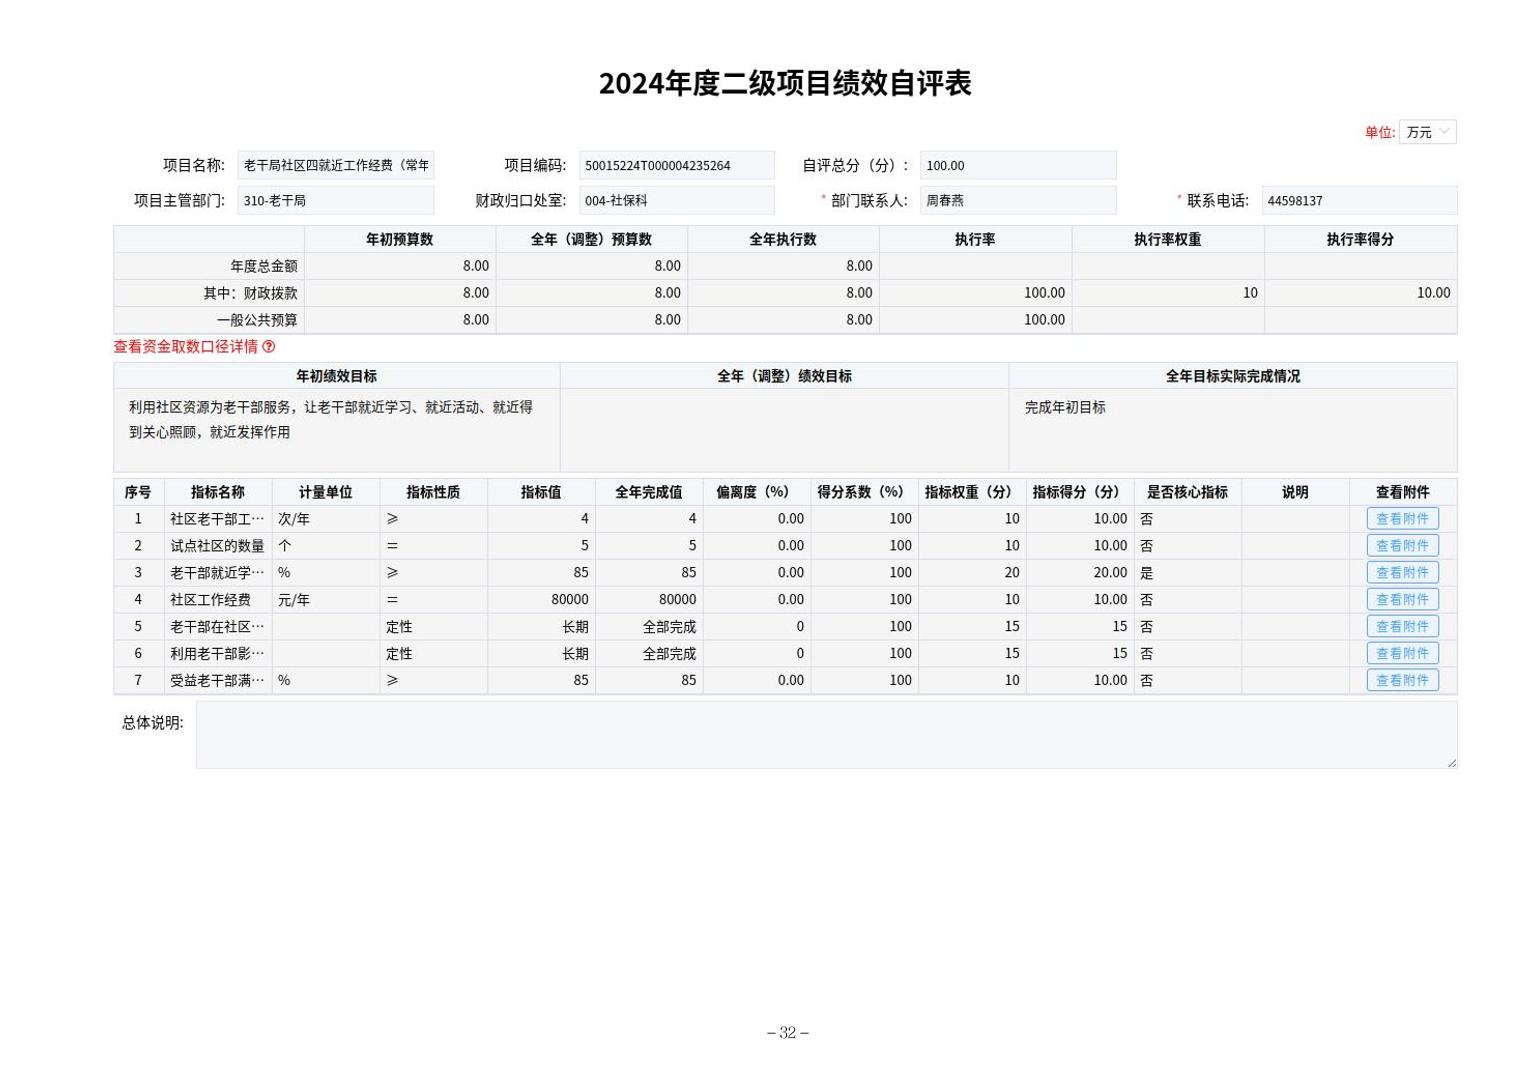Open the 查看资金取数口径详情 link
This screenshot has width=1515, height=1069.
[x=186, y=347]
